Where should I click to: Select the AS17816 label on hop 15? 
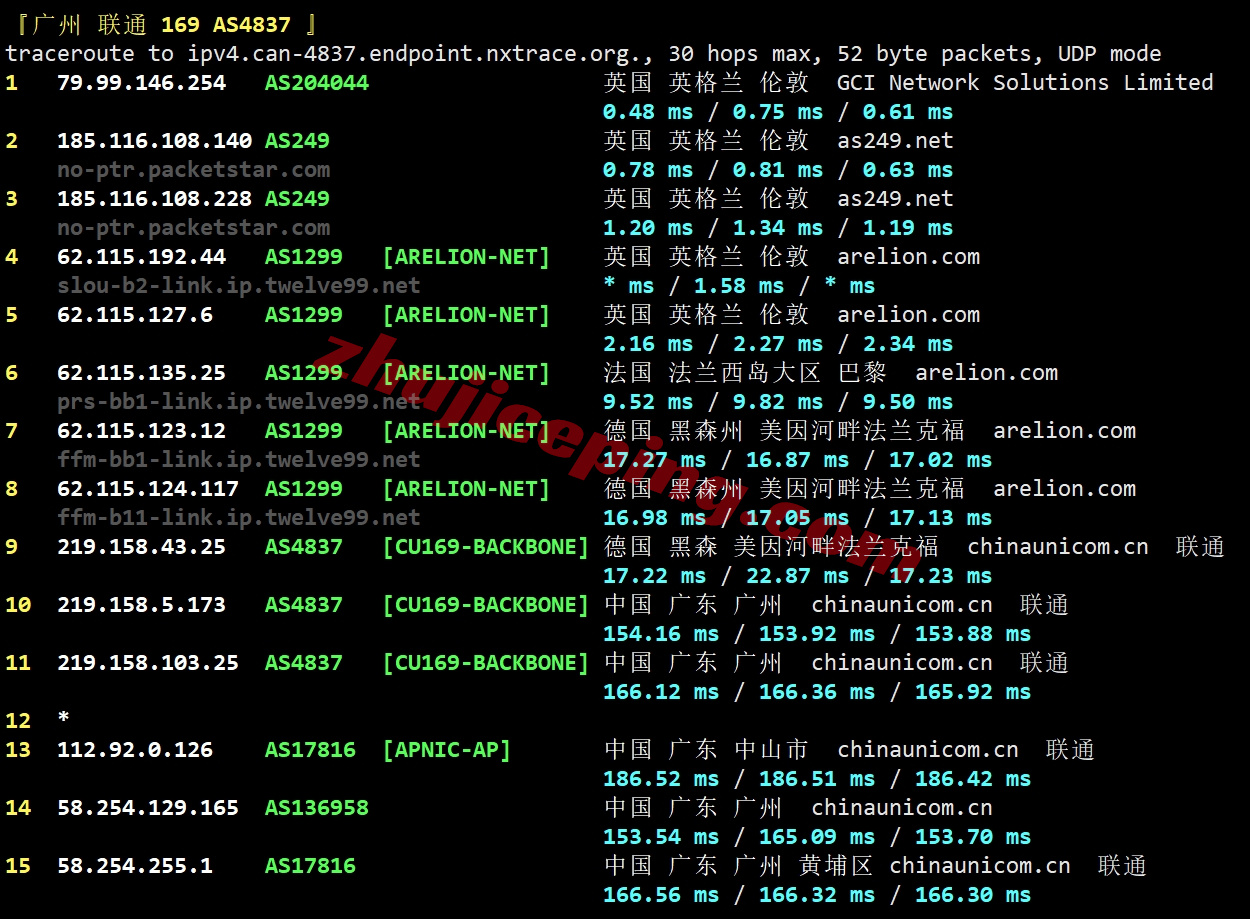[310, 866]
